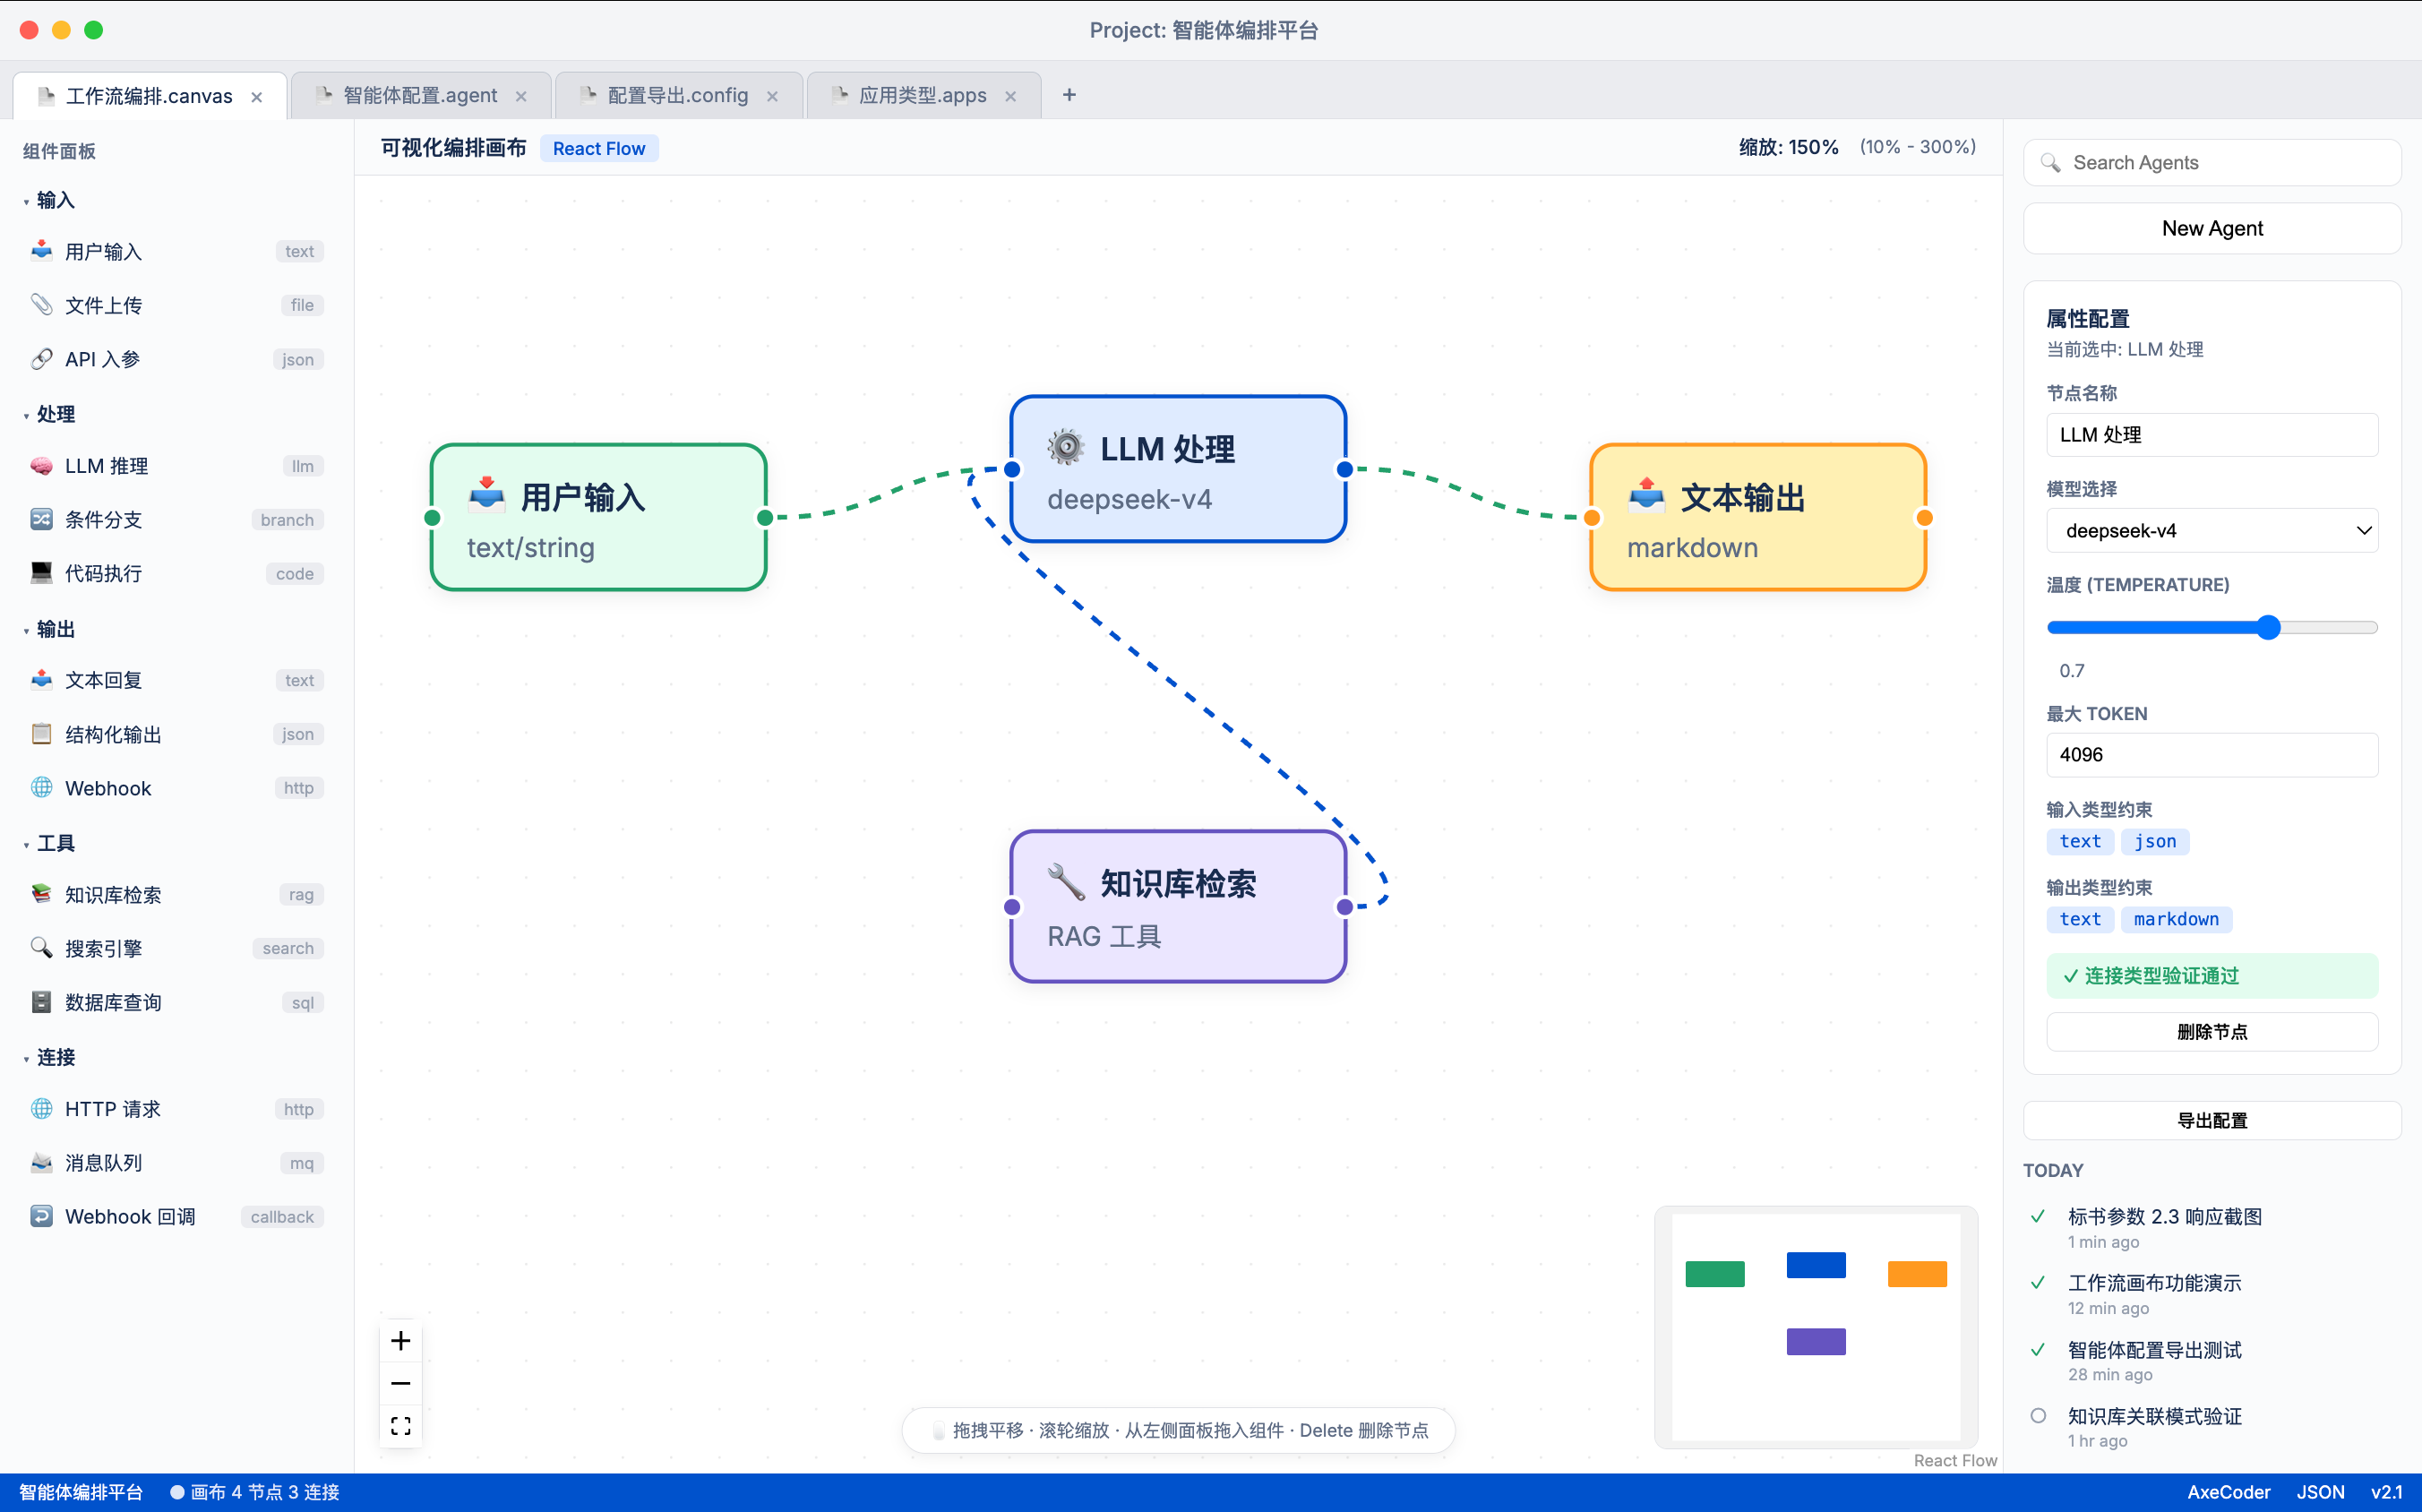Click the Webhook 回调 callback icon
The width and height of the screenshot is (2422, 1512).
(41, 1217)
